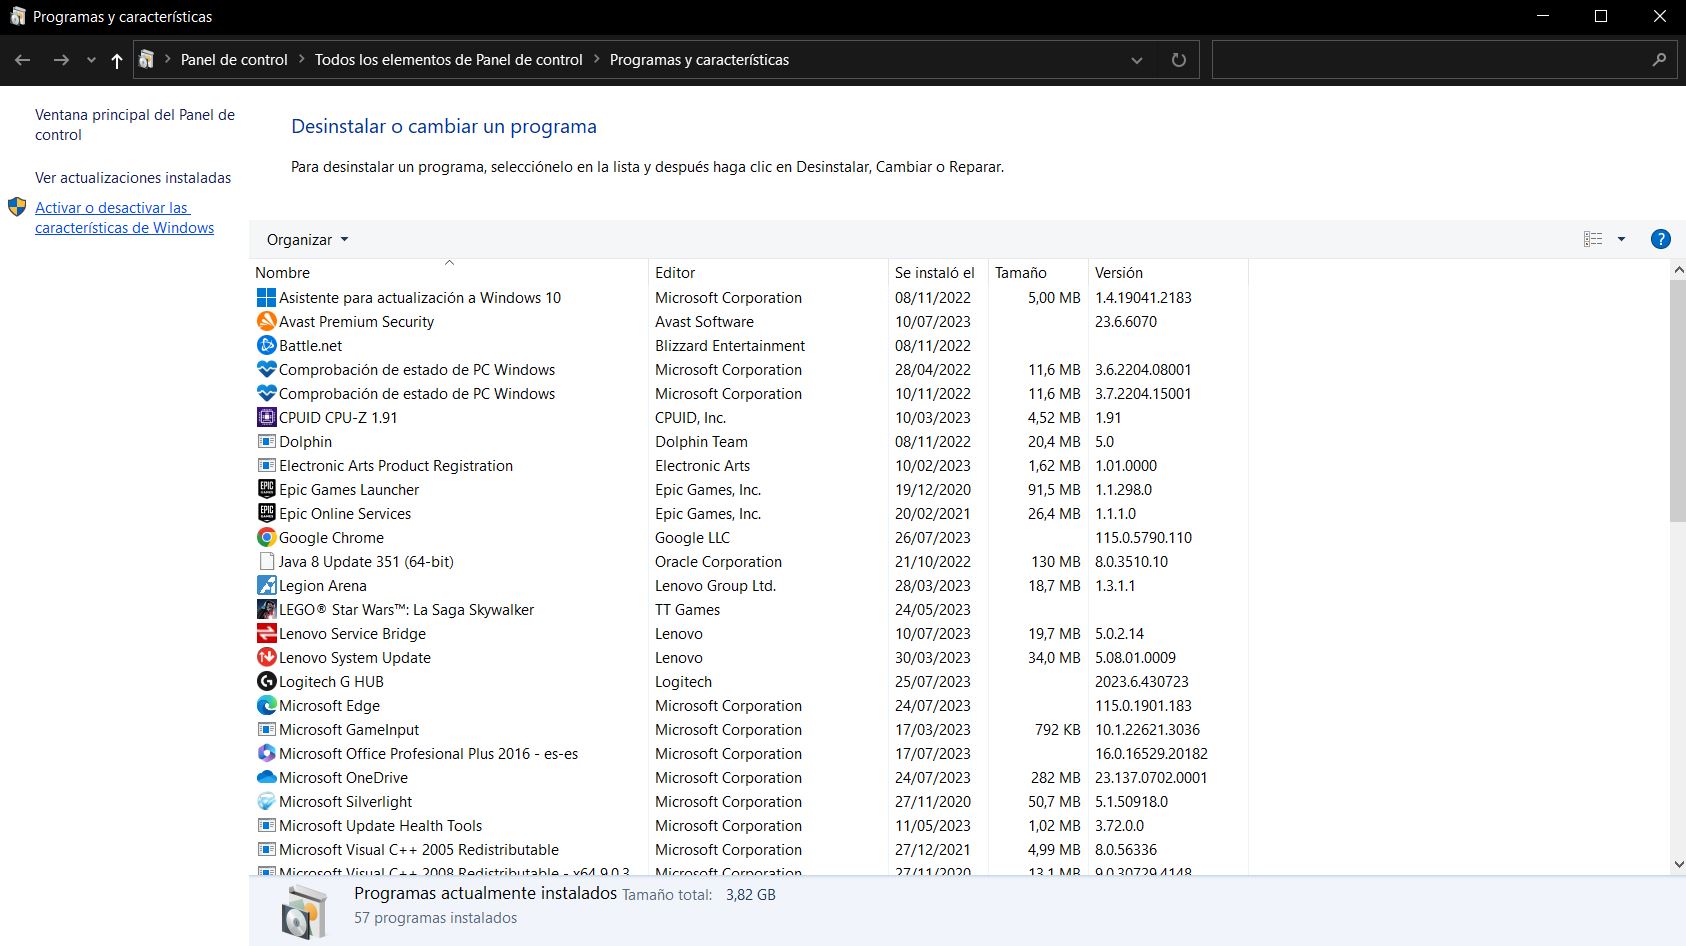Screen dimensions: 1686x946
Task: Click the vertical scrollbar thumb
Action: point(1678,400)
